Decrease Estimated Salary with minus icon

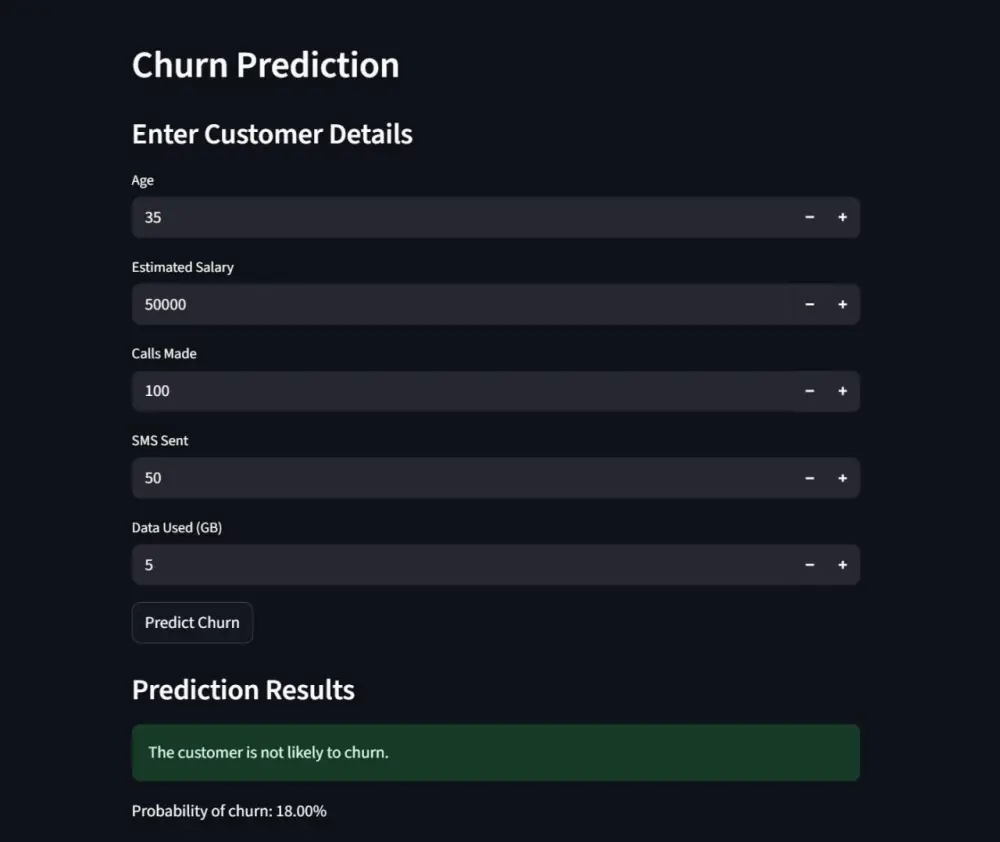(x=809, y=304)
